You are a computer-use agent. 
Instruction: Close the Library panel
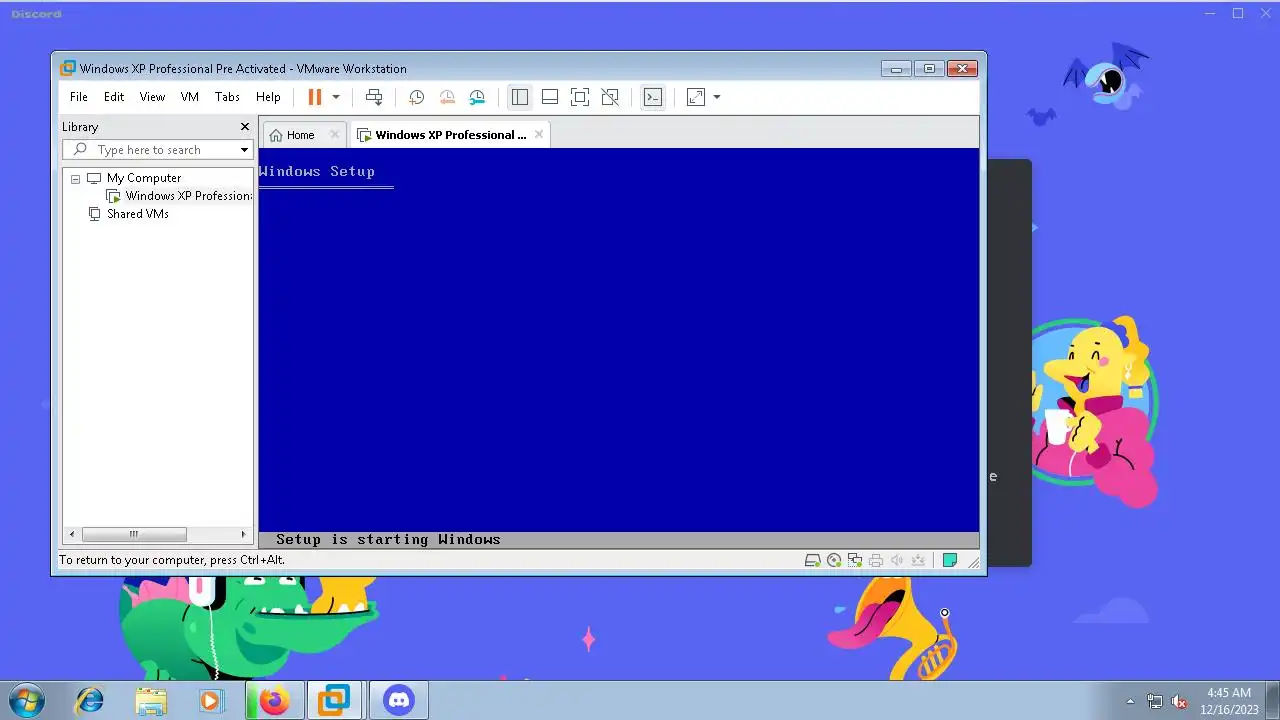(245, 127)
